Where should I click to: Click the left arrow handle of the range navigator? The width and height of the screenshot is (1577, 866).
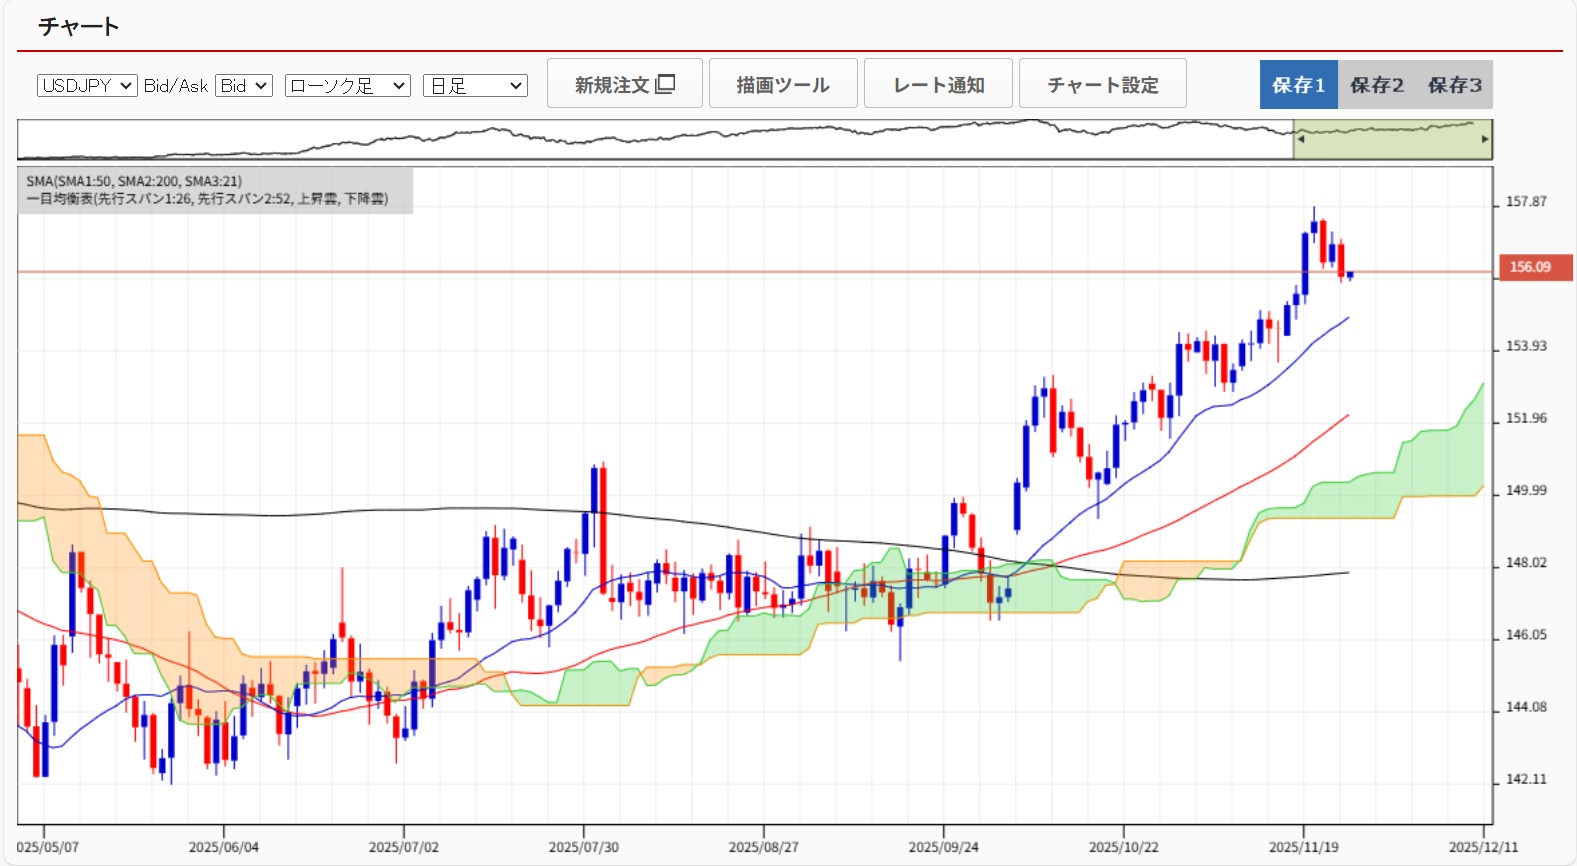point(1301,140)
